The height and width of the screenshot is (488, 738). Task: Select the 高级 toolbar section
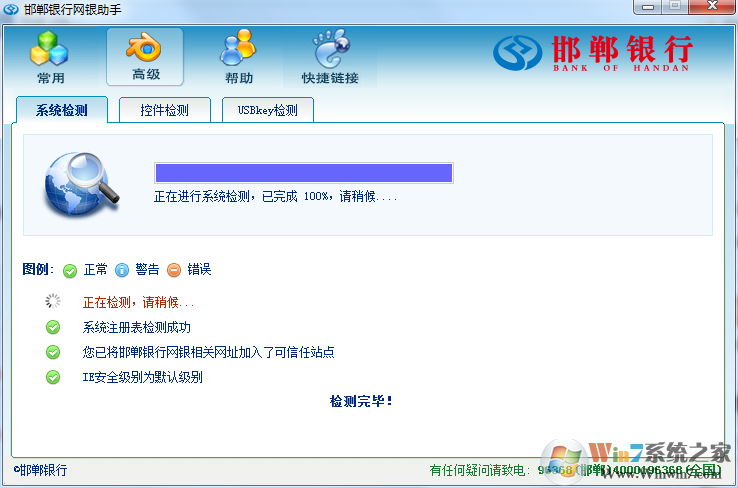pos(145,57)
